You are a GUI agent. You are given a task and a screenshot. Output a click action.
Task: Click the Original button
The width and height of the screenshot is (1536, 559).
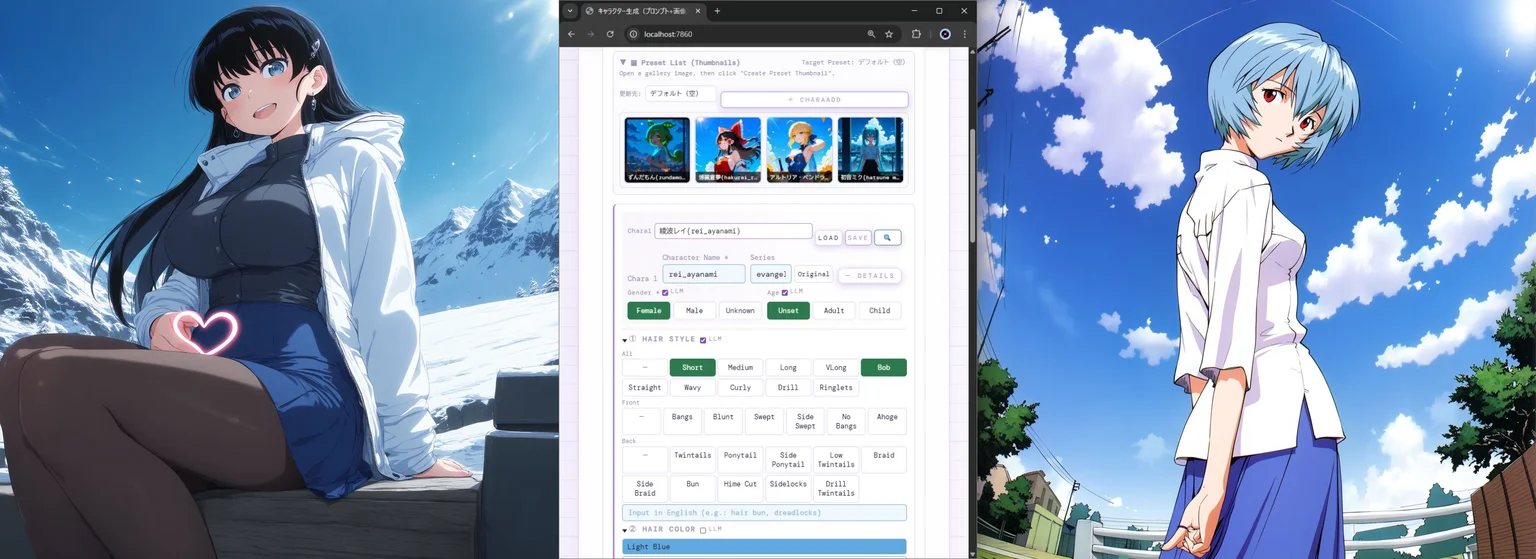[x=813, y=274]
